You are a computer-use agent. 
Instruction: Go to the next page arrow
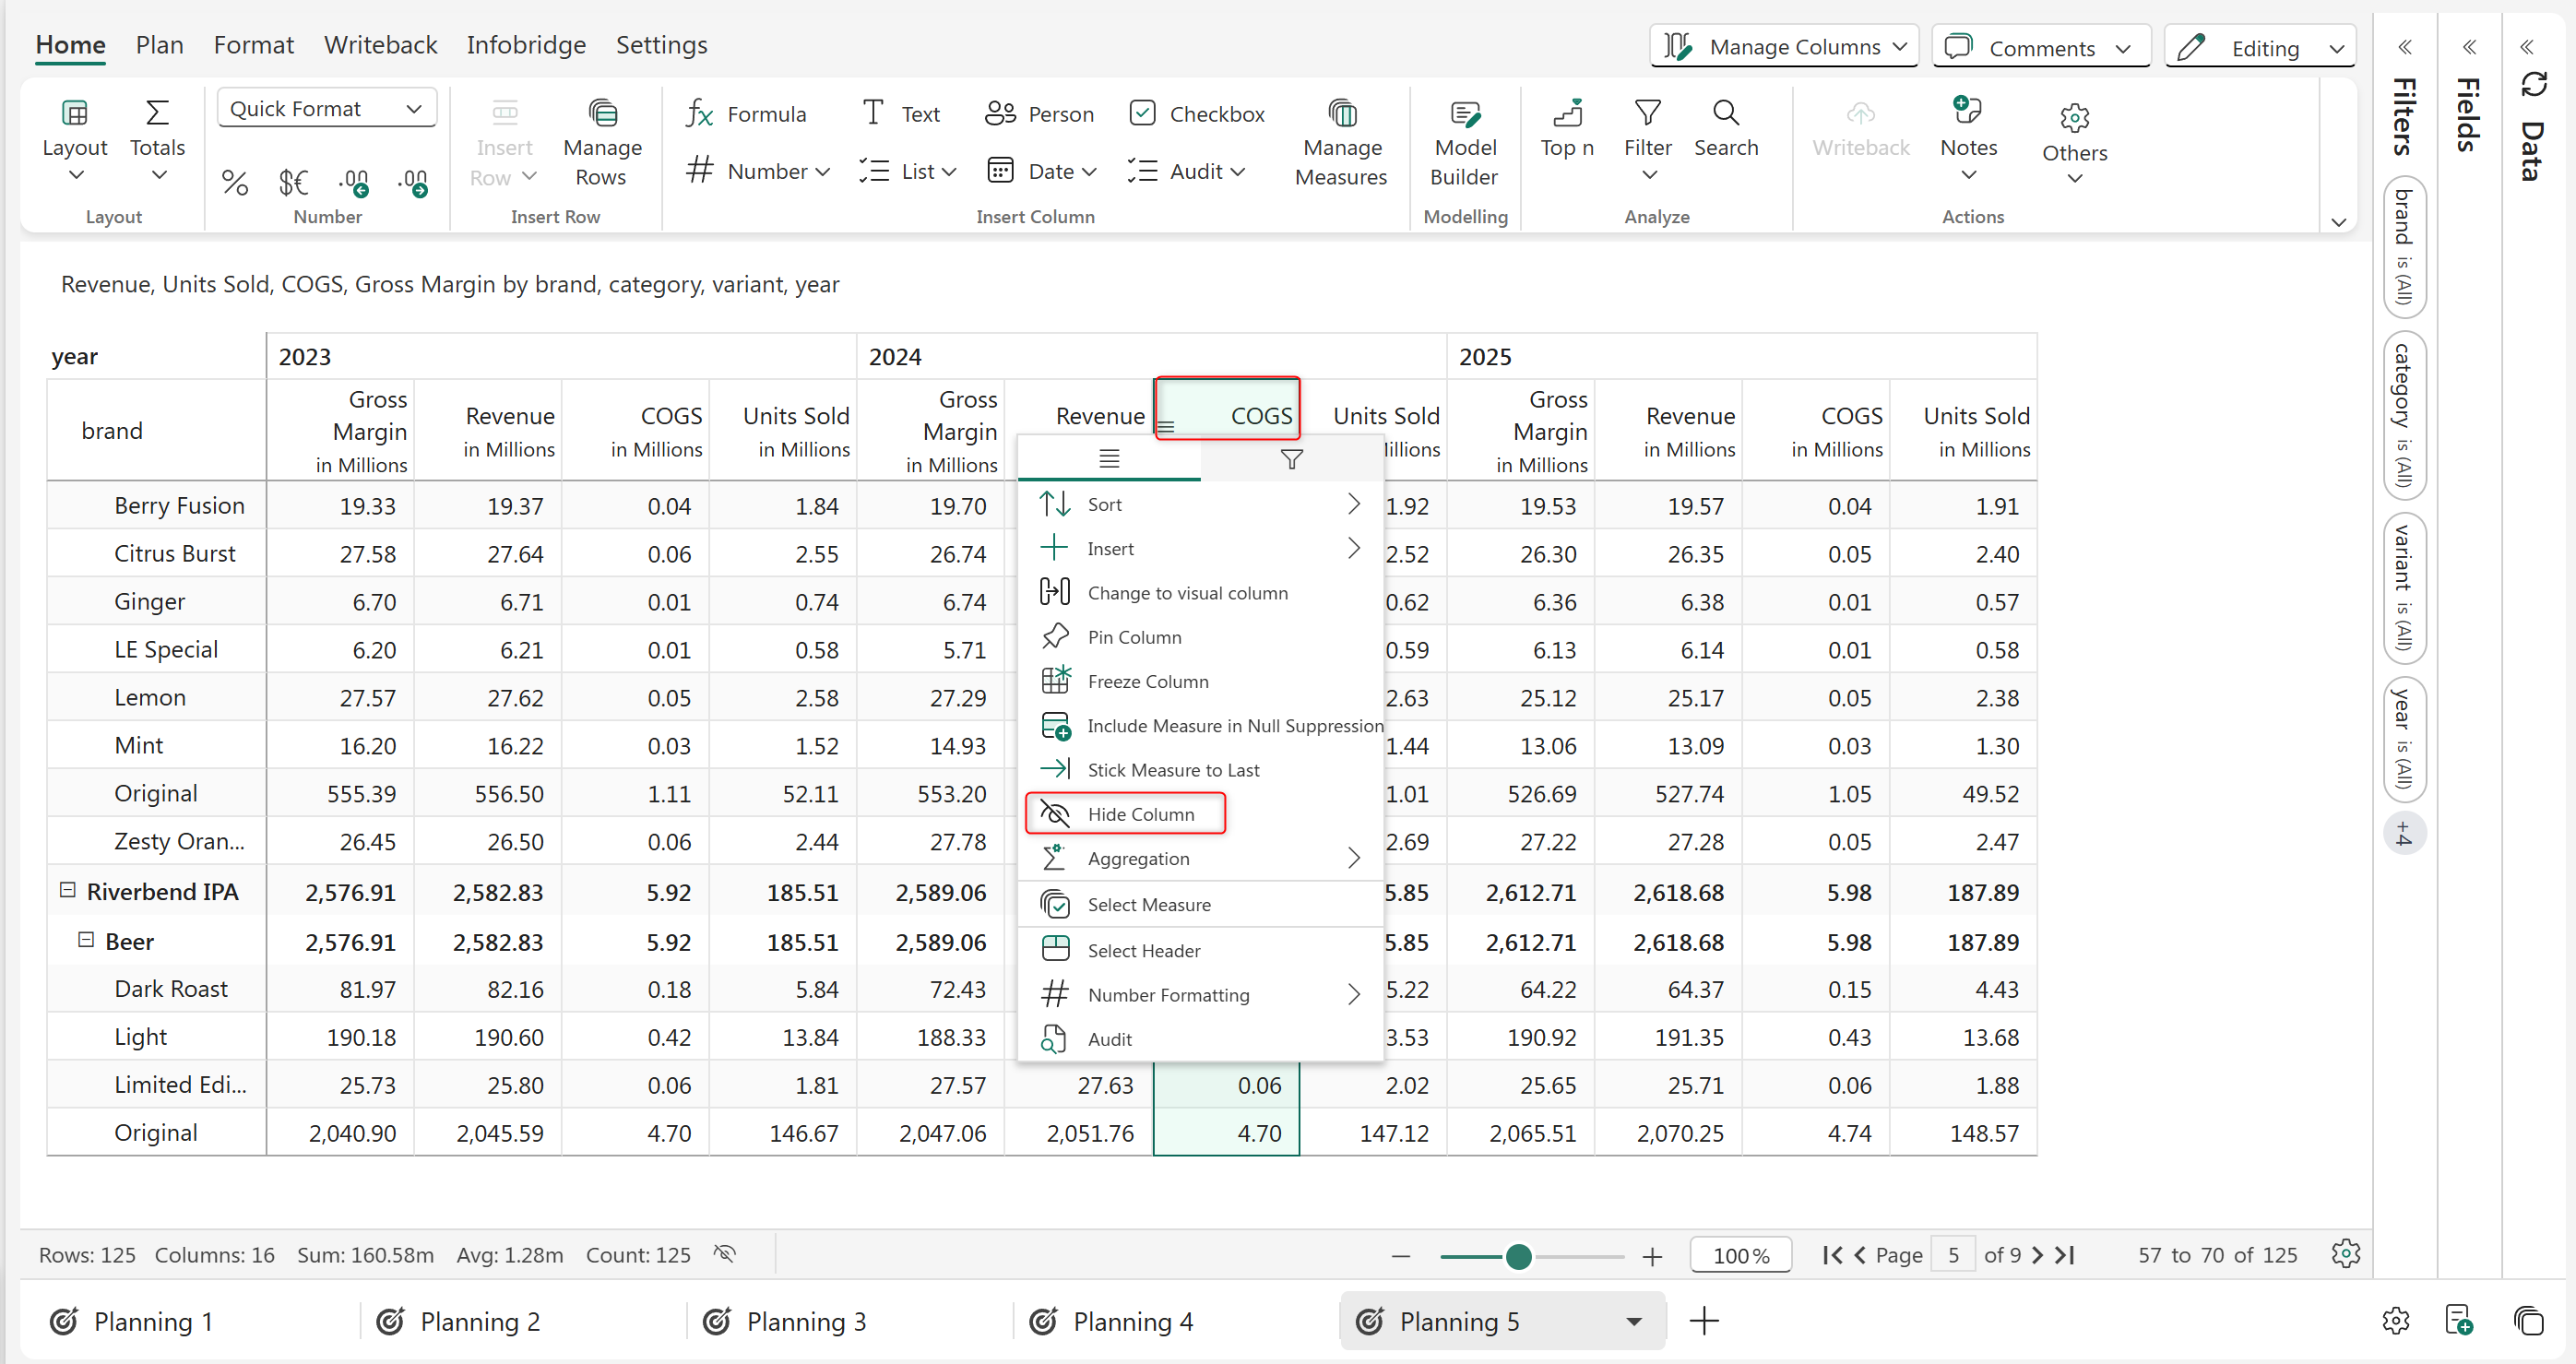point(2037,1255)
